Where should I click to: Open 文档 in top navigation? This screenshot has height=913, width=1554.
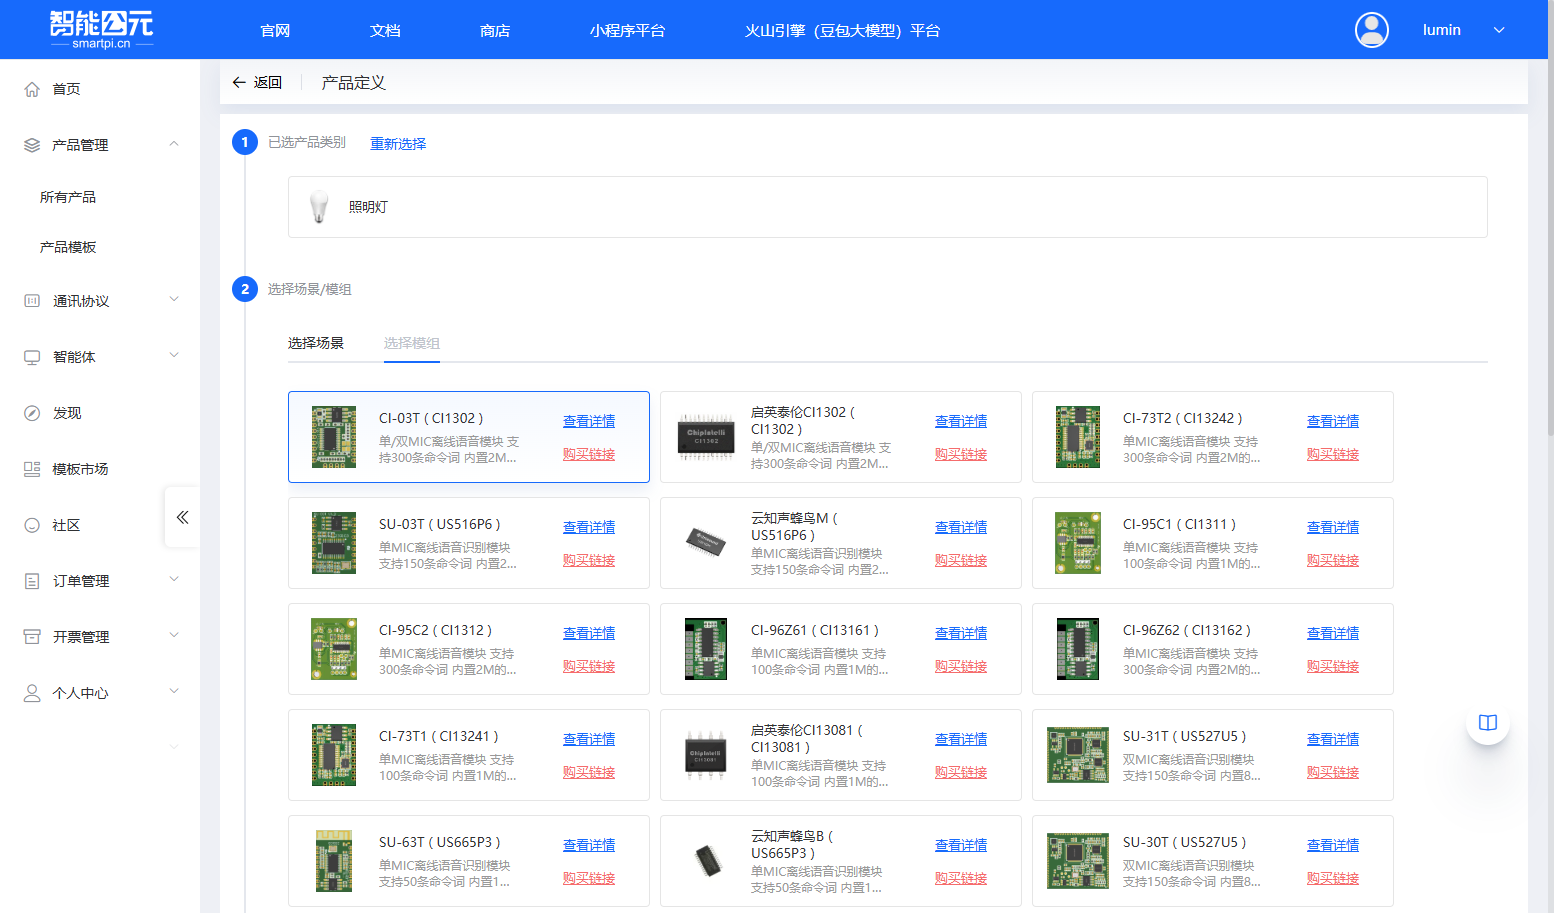(x=385, y=30)
